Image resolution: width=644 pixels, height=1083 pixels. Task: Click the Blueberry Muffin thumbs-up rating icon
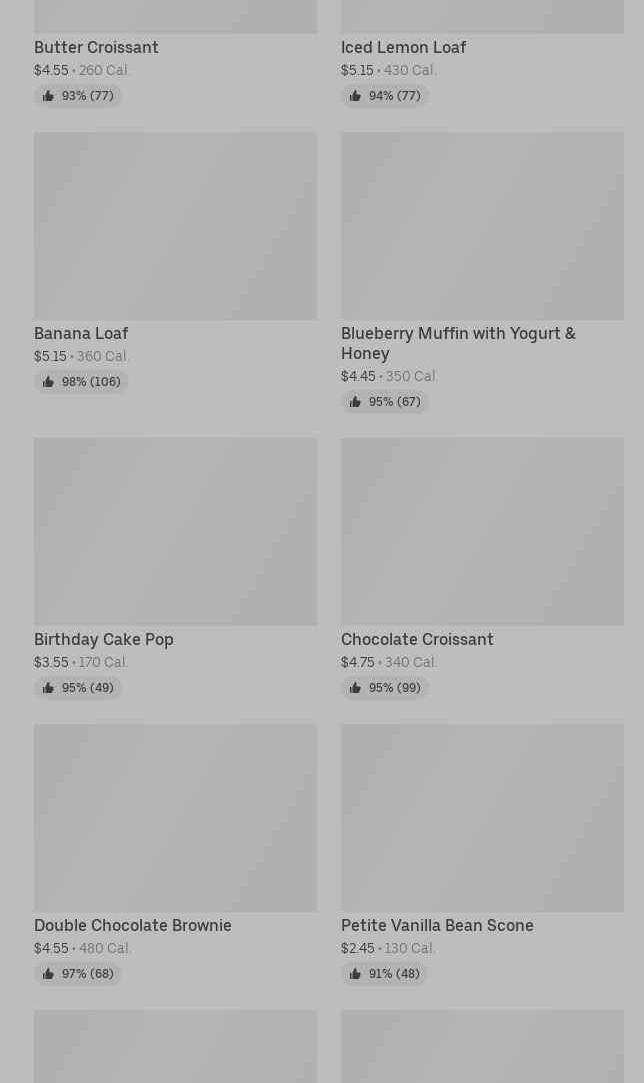pyautogui.click(x=355, y=402)
